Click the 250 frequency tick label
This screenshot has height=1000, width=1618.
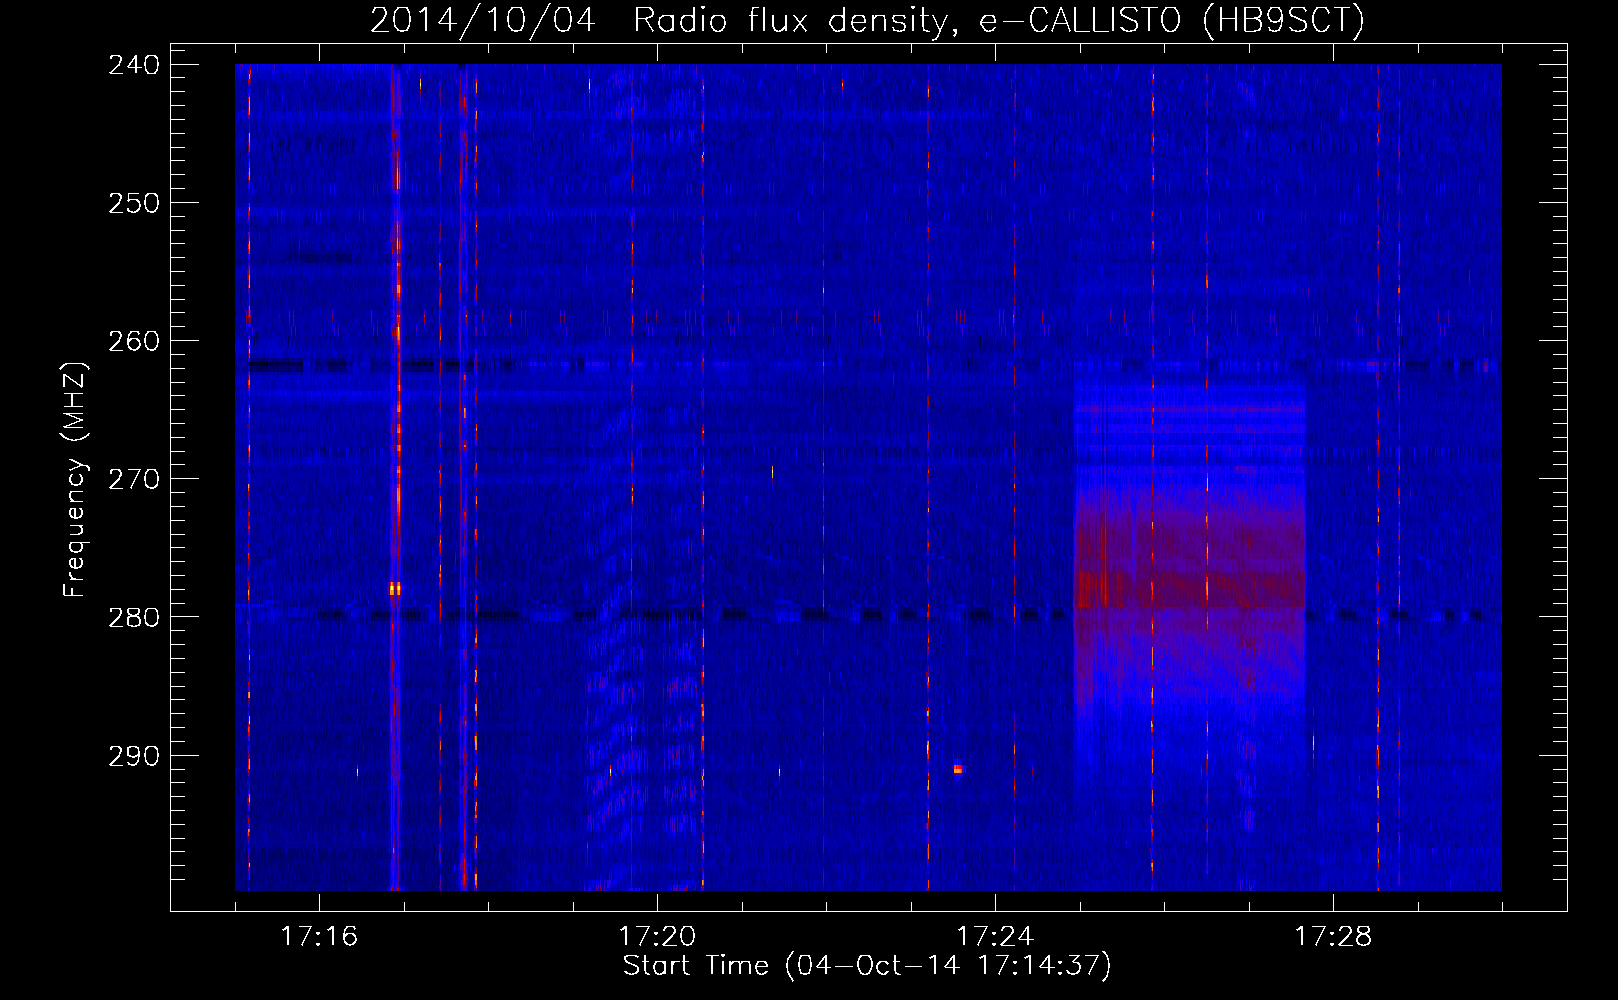click(x=134, y=203)
